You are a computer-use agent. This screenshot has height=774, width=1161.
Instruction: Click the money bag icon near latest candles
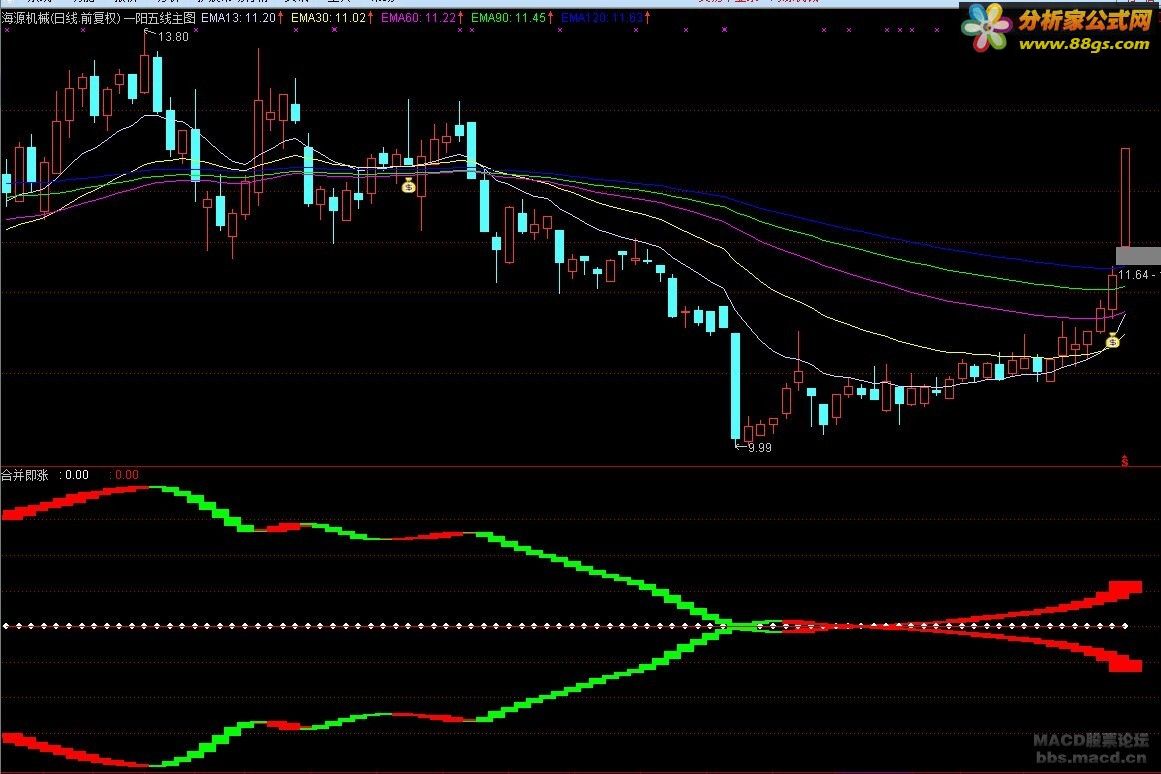pos(1112,341)
